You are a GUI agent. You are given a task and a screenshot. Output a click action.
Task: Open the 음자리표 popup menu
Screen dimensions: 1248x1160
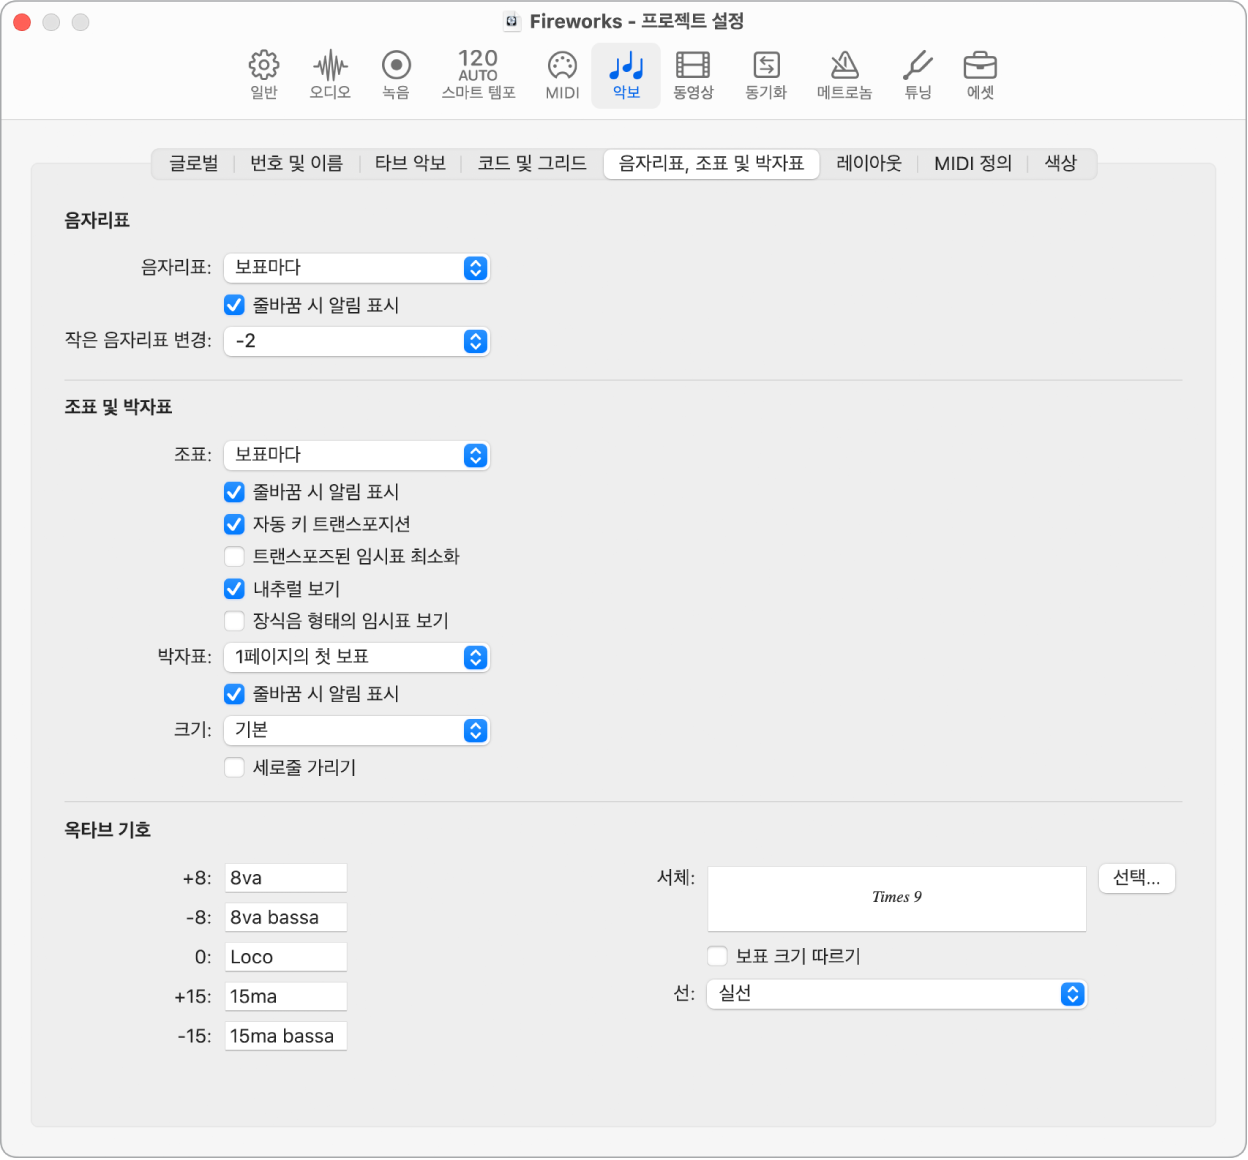(356, 268)
